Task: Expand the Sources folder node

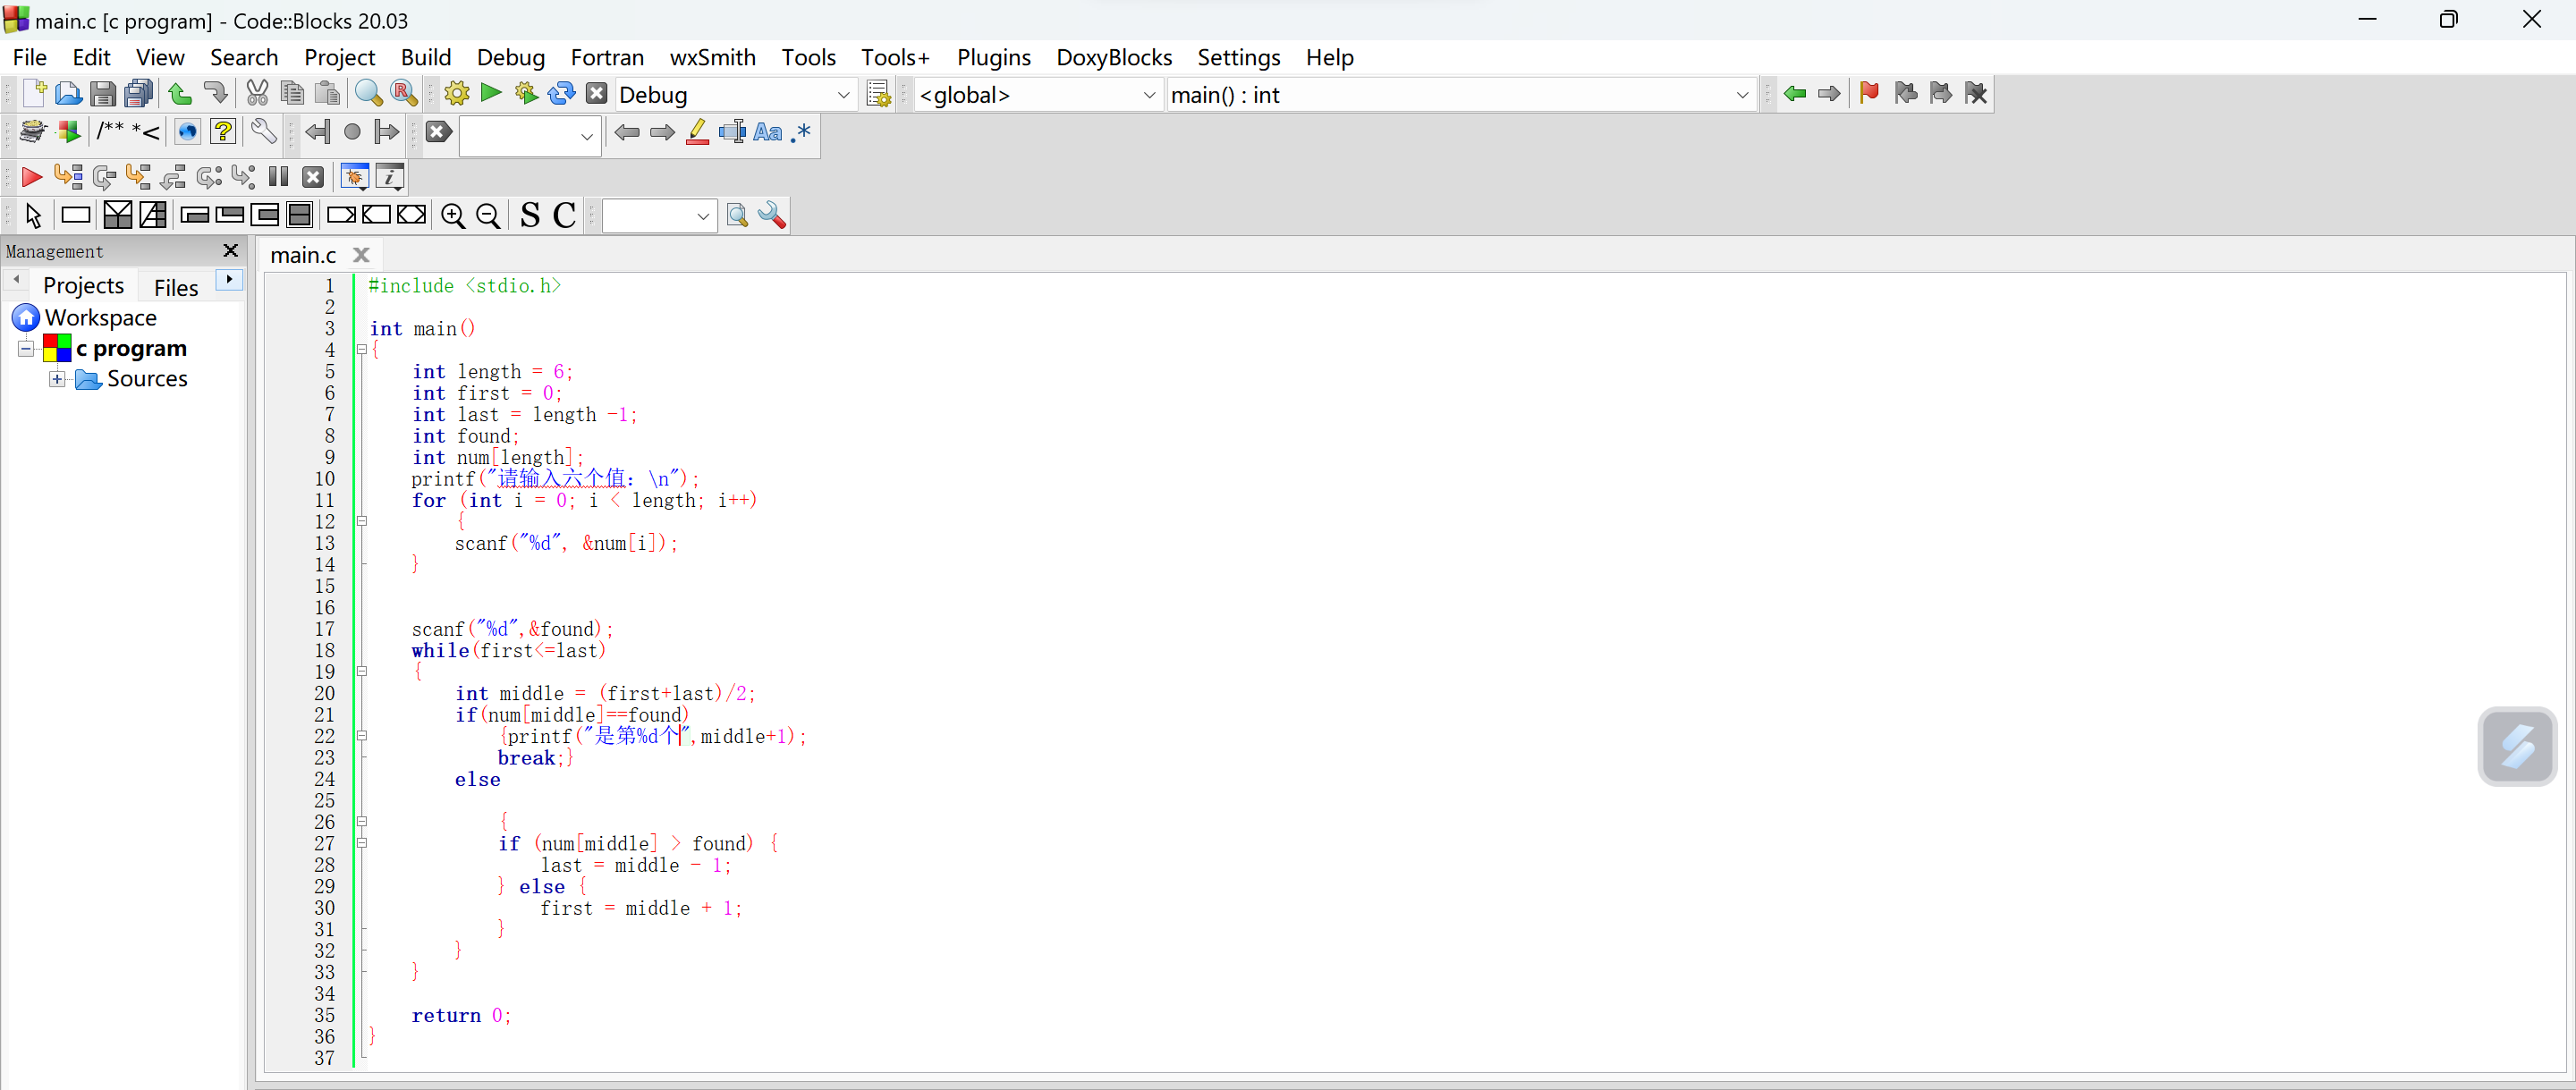Action: point(57,379)
